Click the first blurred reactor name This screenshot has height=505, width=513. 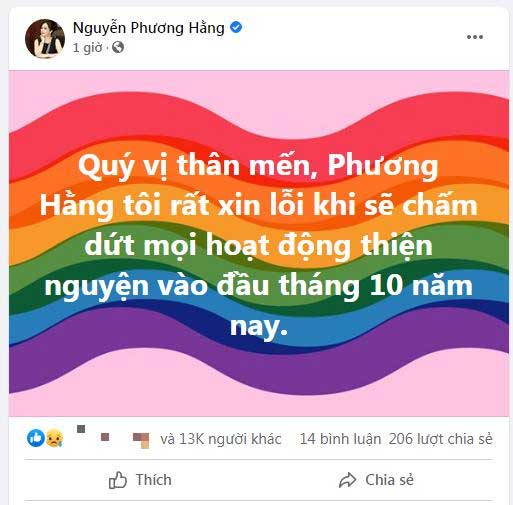click(81, 429)
